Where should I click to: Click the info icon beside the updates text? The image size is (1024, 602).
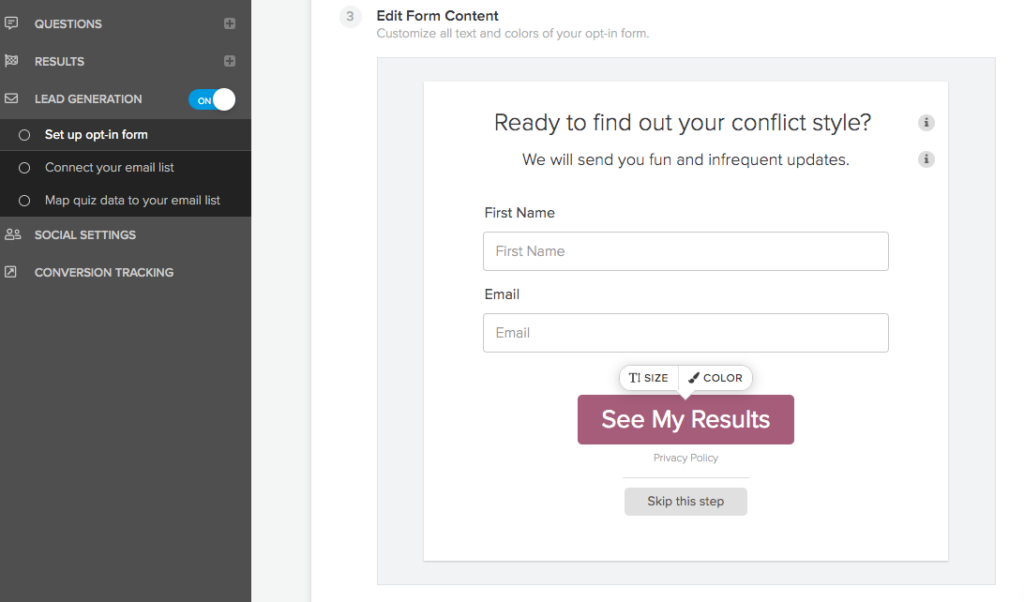925,159
